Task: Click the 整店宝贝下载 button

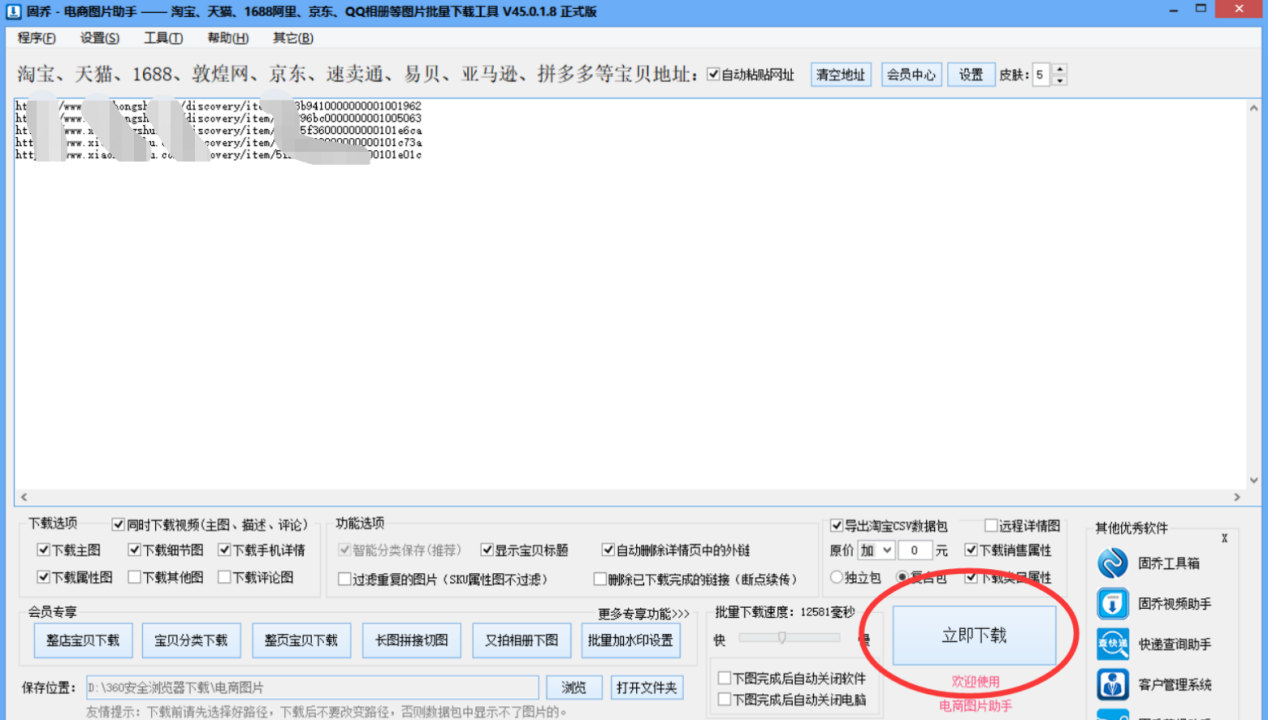Action: [x=83, y=641]
